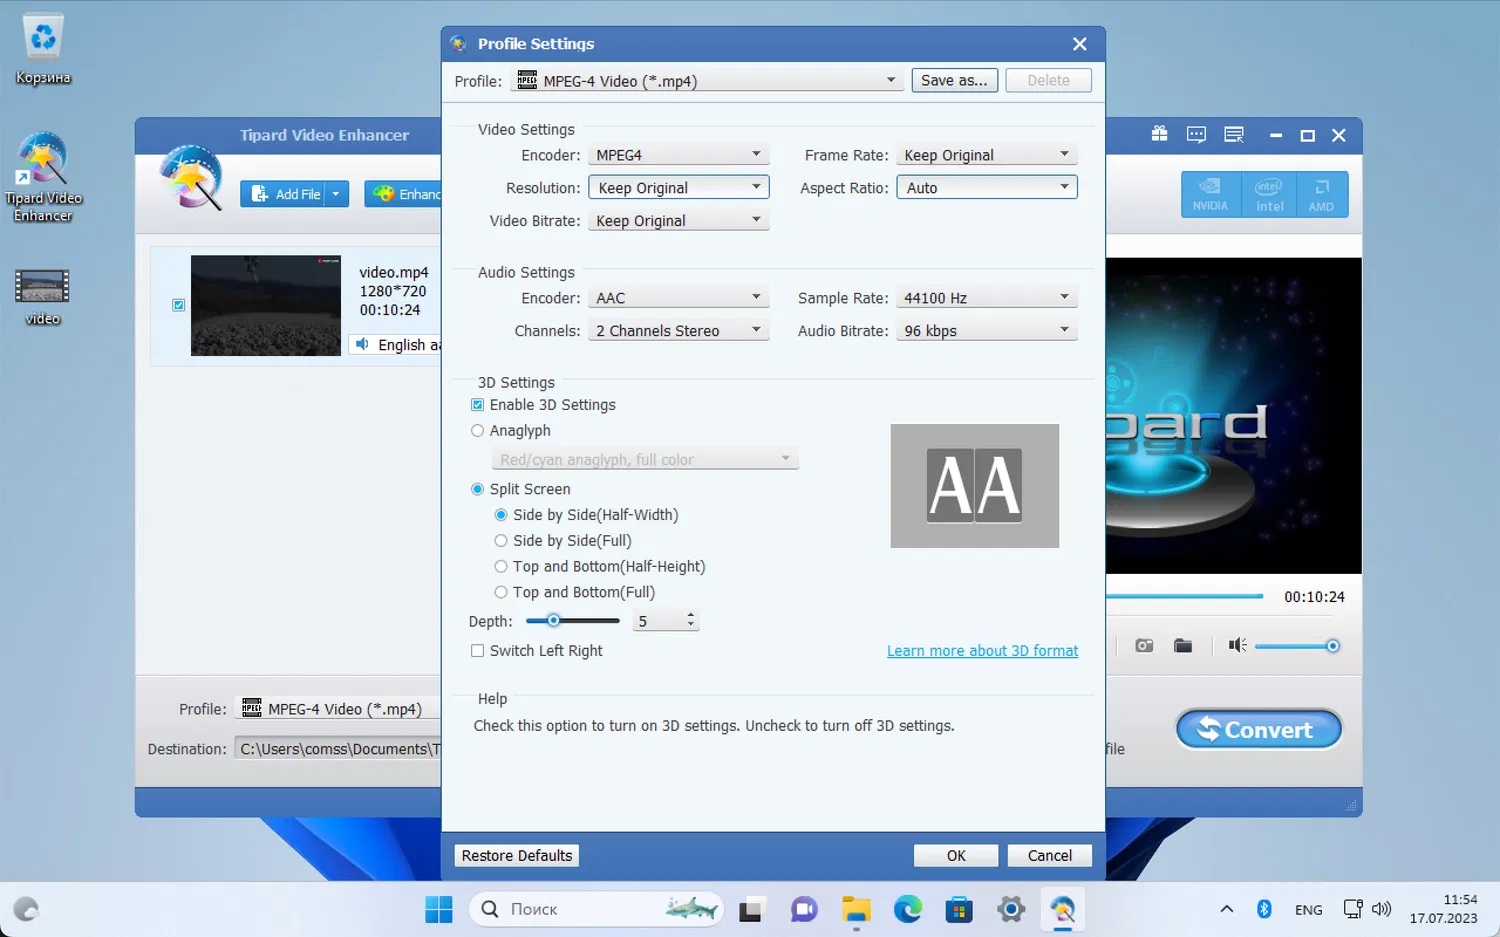Click the Tipard logo in main window

(x=191, y=178)
